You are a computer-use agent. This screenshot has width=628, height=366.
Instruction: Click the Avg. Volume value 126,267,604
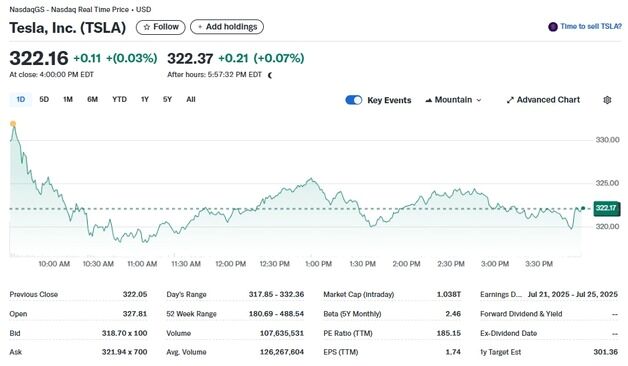(282, 352)
